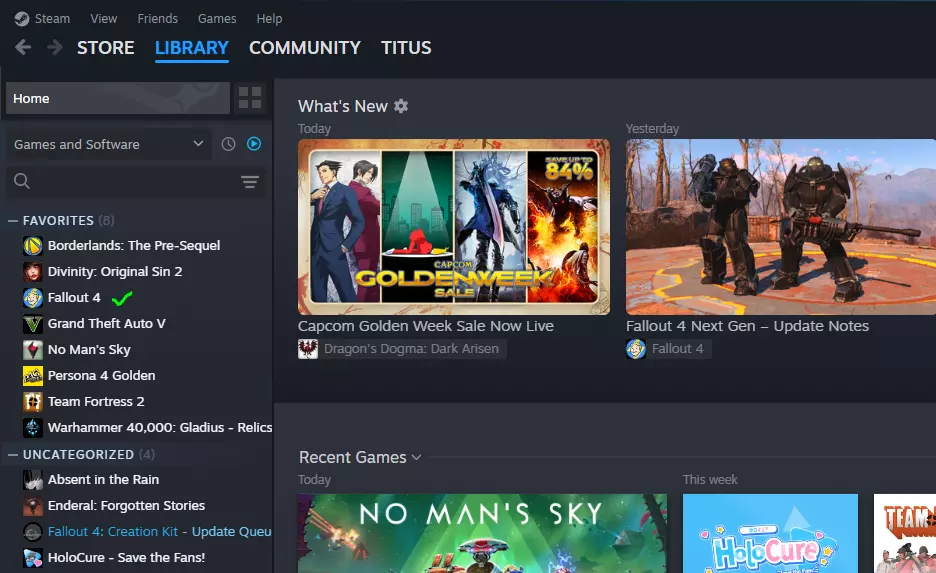Viewport: 936px width, 573px height.
Task: Select Divinity: Original Sin 2
Action: (x=115, y=272)
